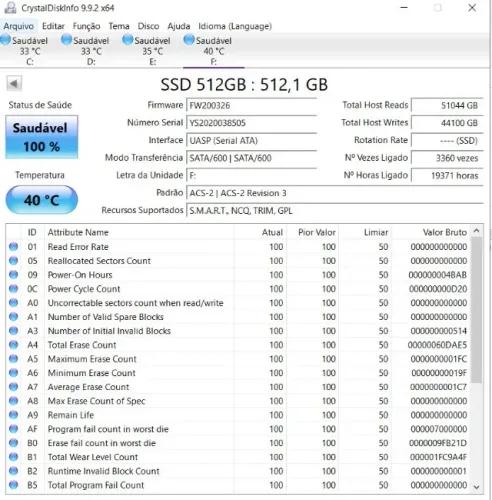The width and height of the screenshot is (492, 500).
Task: Open the Disco menu
Action: [x=148, y=26]
